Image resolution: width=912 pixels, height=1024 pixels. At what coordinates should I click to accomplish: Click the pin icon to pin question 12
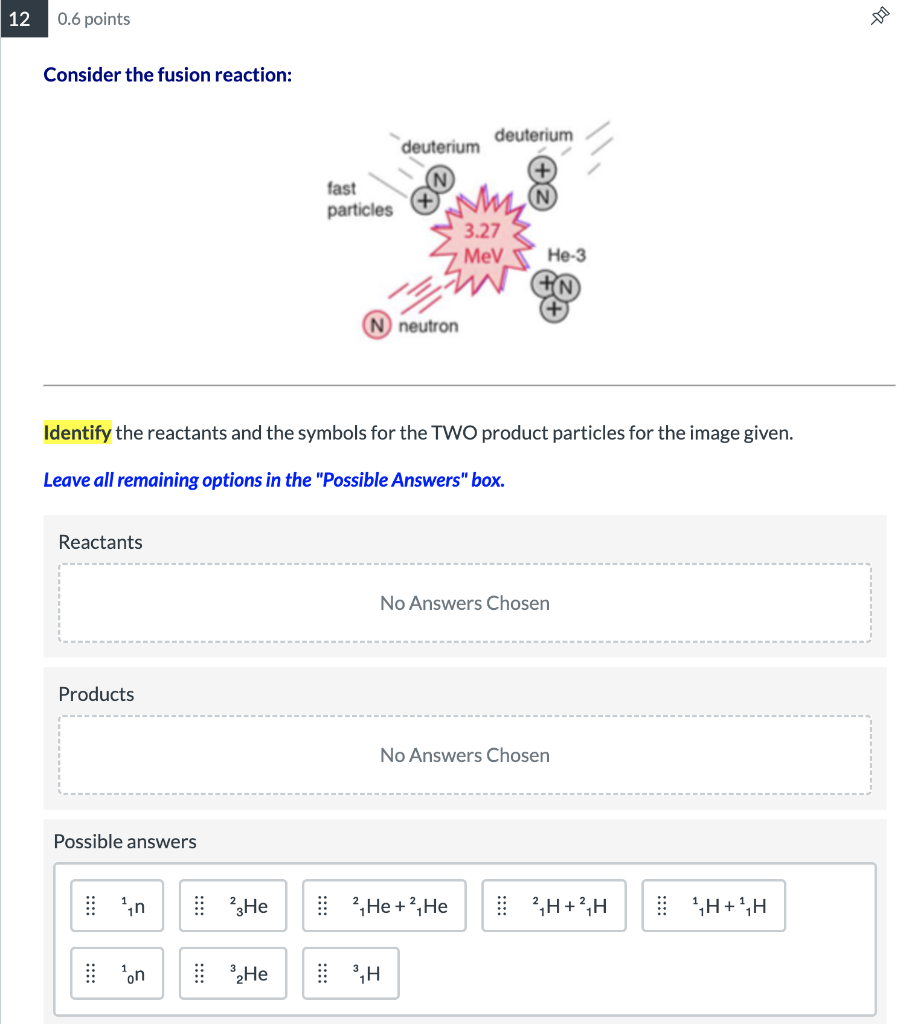click(x=879, y=16)
